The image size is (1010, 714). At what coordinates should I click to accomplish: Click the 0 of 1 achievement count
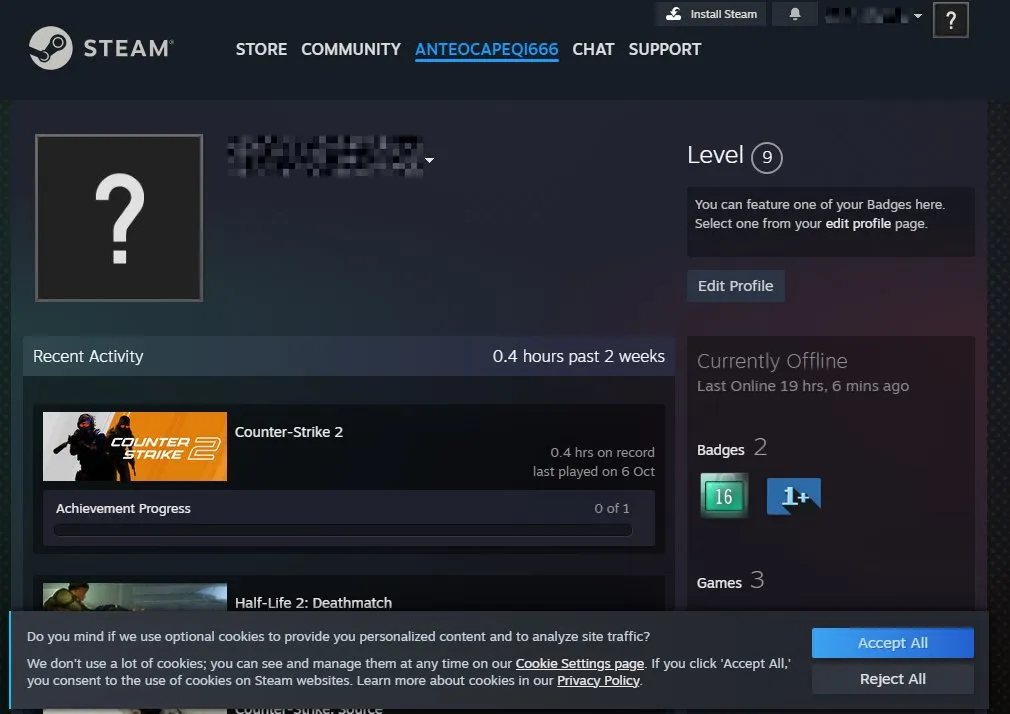pos(612,508)
